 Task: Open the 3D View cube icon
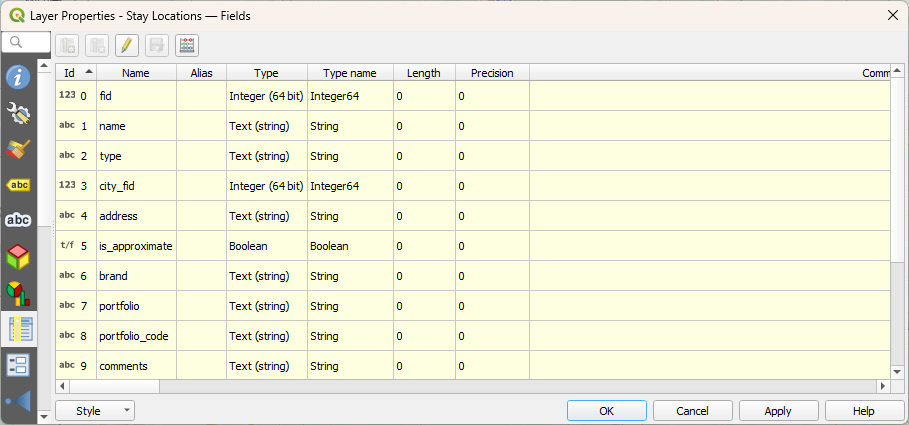click(18, 256)
